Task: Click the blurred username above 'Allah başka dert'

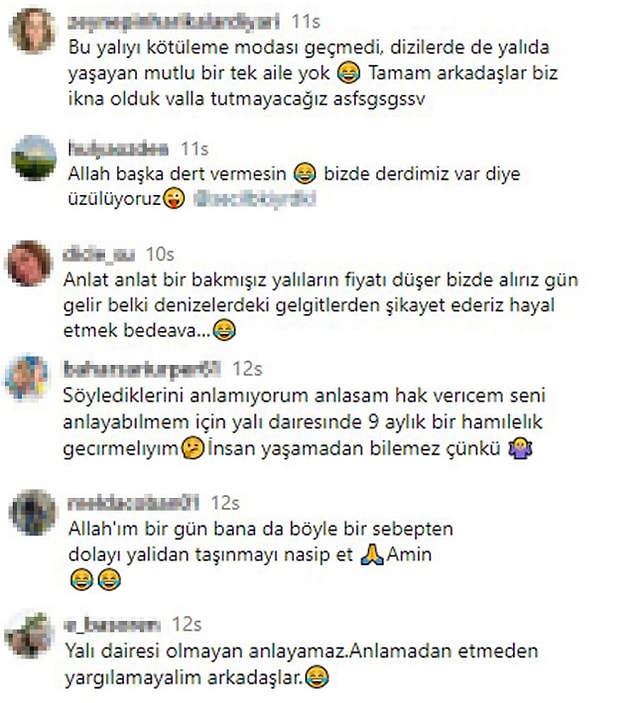Action: click(x=119, y=148)
